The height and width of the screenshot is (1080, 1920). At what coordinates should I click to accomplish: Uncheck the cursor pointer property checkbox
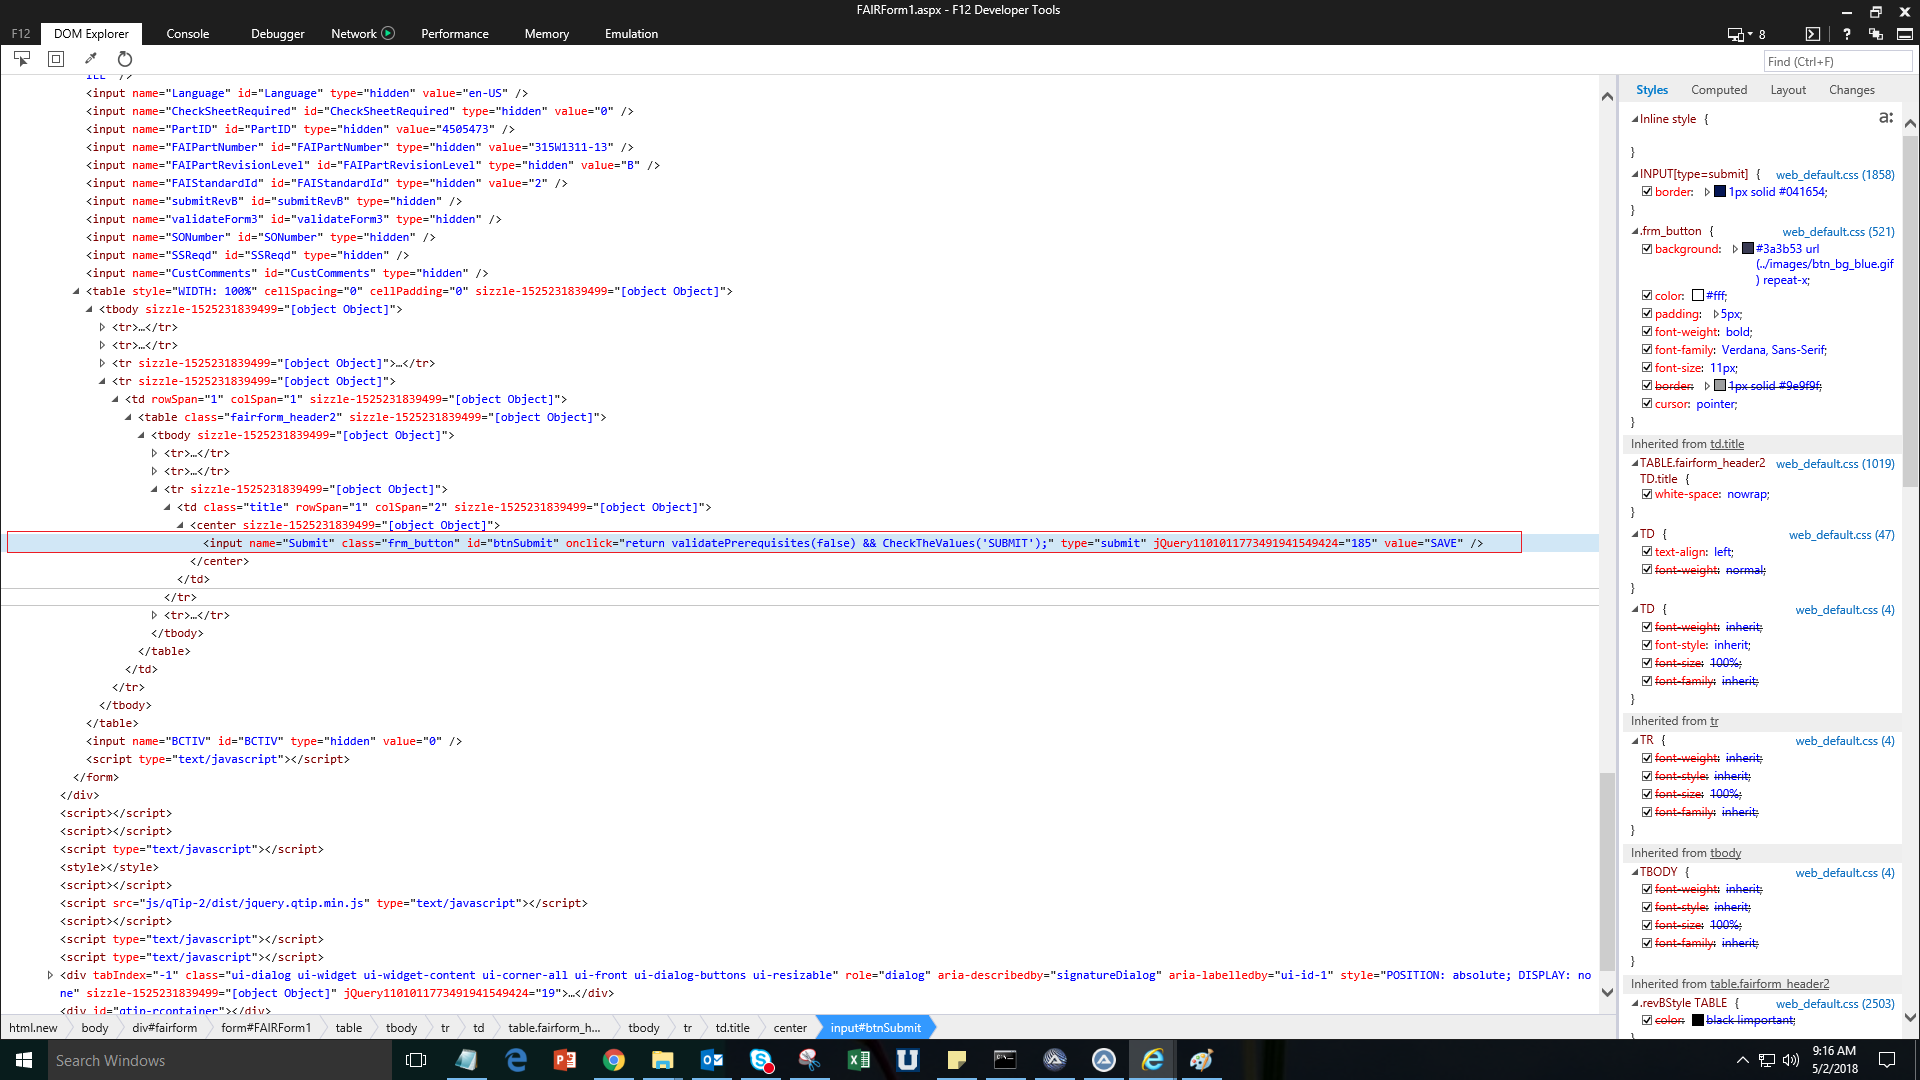click(1647, 404)
